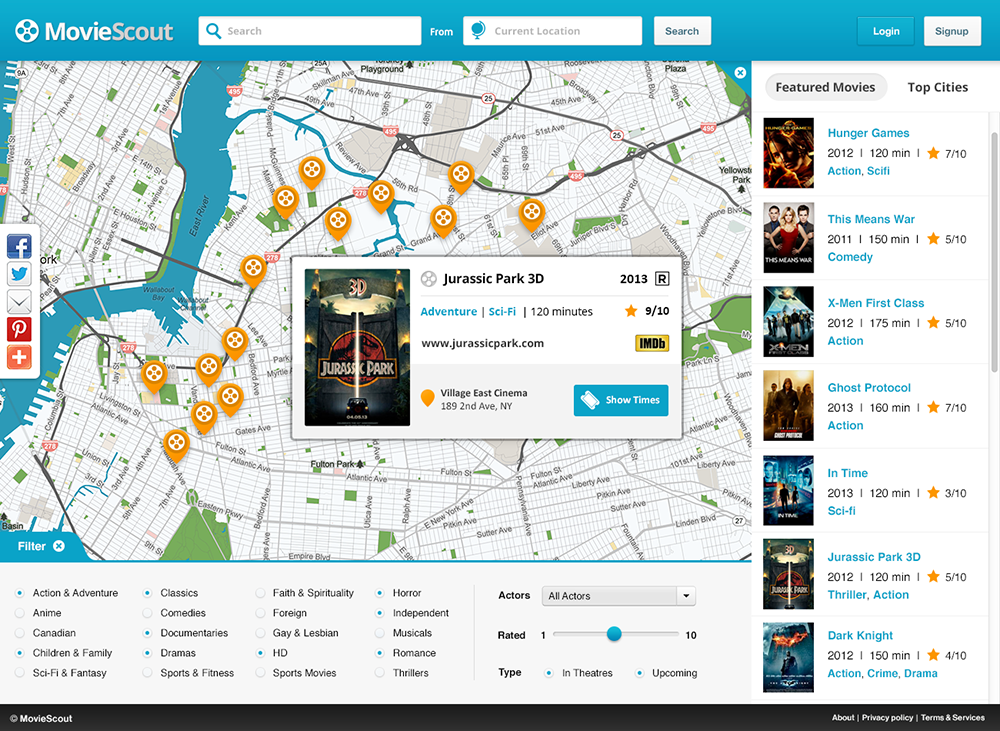Click the Comedy genre link under This Means War

point(849,256)
